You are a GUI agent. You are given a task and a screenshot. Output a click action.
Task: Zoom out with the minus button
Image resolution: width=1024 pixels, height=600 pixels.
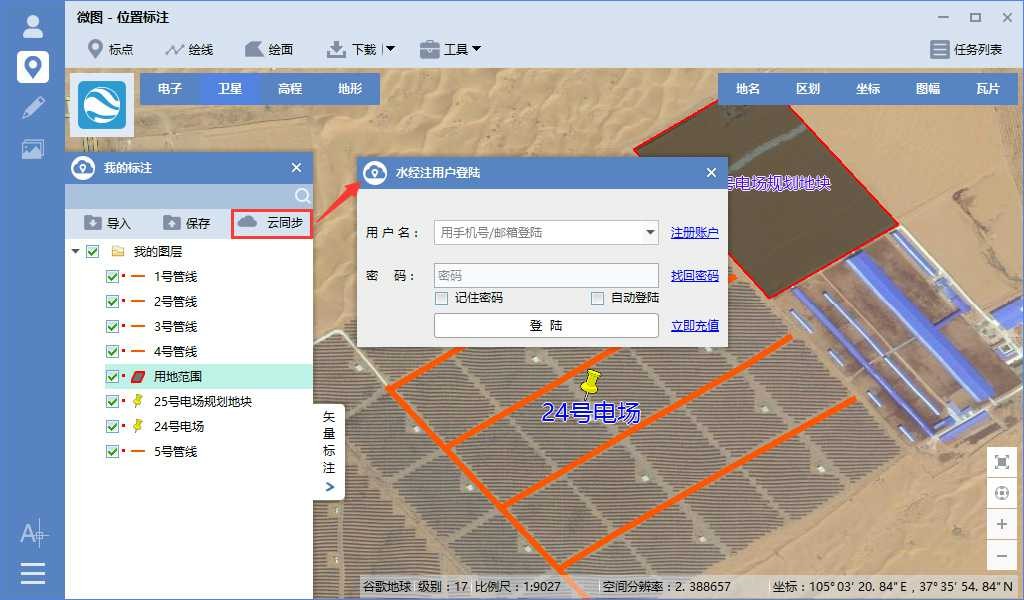click(x=1002, y=555)
